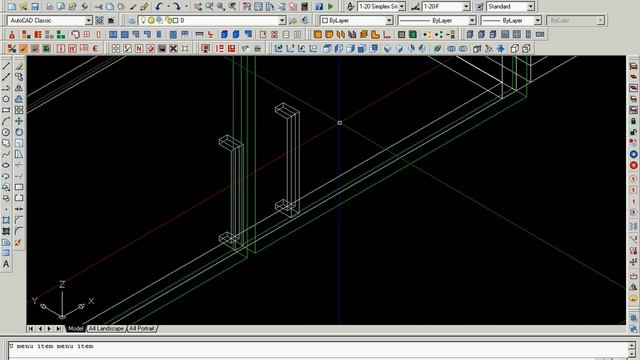Select the Polygon draw tool
The width and height of the screenshot is (640, 360).
(6, 99)
